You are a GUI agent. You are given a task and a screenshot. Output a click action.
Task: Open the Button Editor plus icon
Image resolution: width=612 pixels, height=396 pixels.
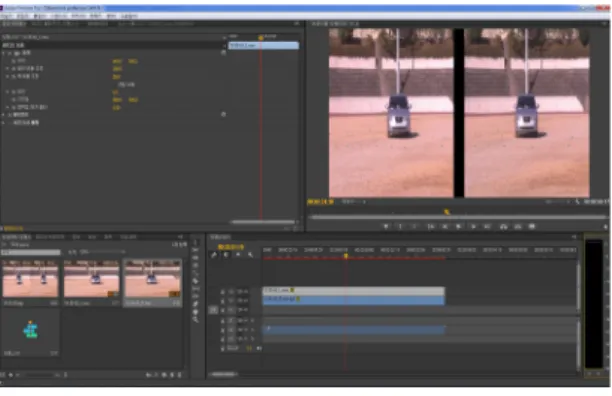[605, 227]
